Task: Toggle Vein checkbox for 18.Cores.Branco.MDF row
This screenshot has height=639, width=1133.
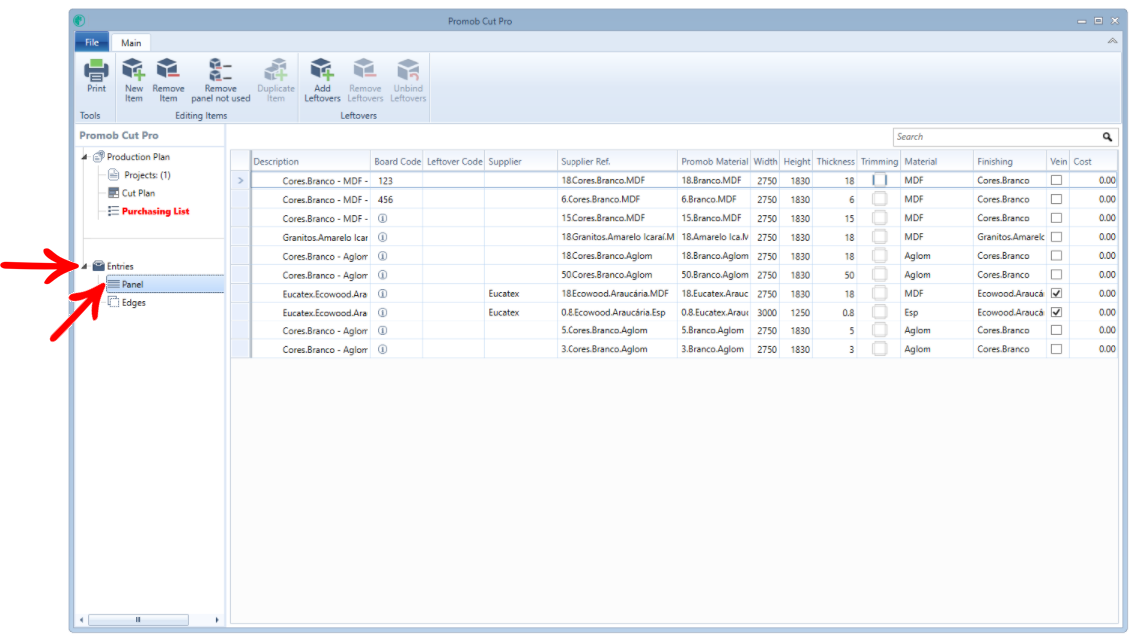Action: point(1056,180)
